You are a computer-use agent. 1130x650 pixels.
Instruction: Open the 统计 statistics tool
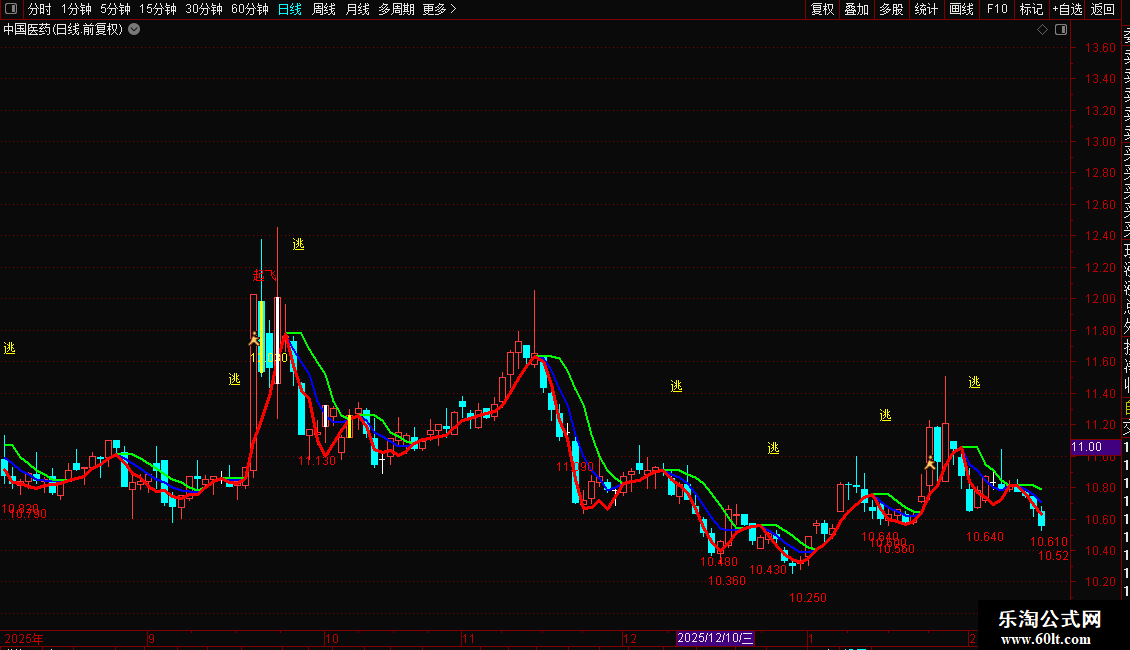926,9
